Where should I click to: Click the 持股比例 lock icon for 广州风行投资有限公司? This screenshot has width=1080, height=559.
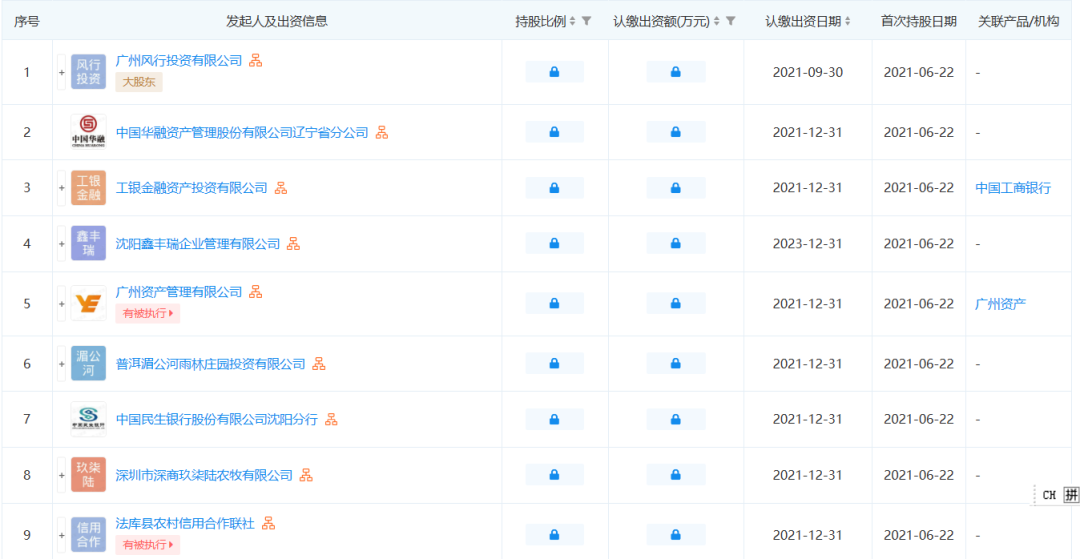(554, 72)
